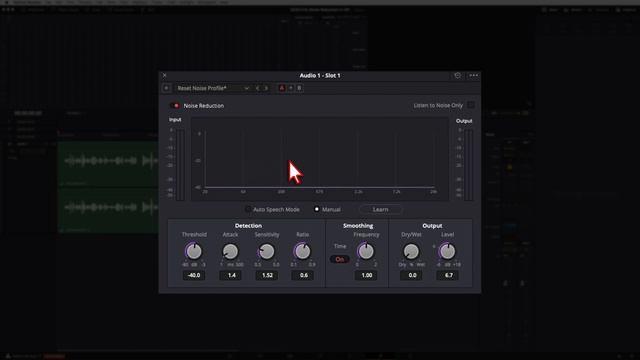Click the upper audio clip waveform in timeline
Image resolution: width=640 pixels, height=360 pixels.
click(108, 163)
